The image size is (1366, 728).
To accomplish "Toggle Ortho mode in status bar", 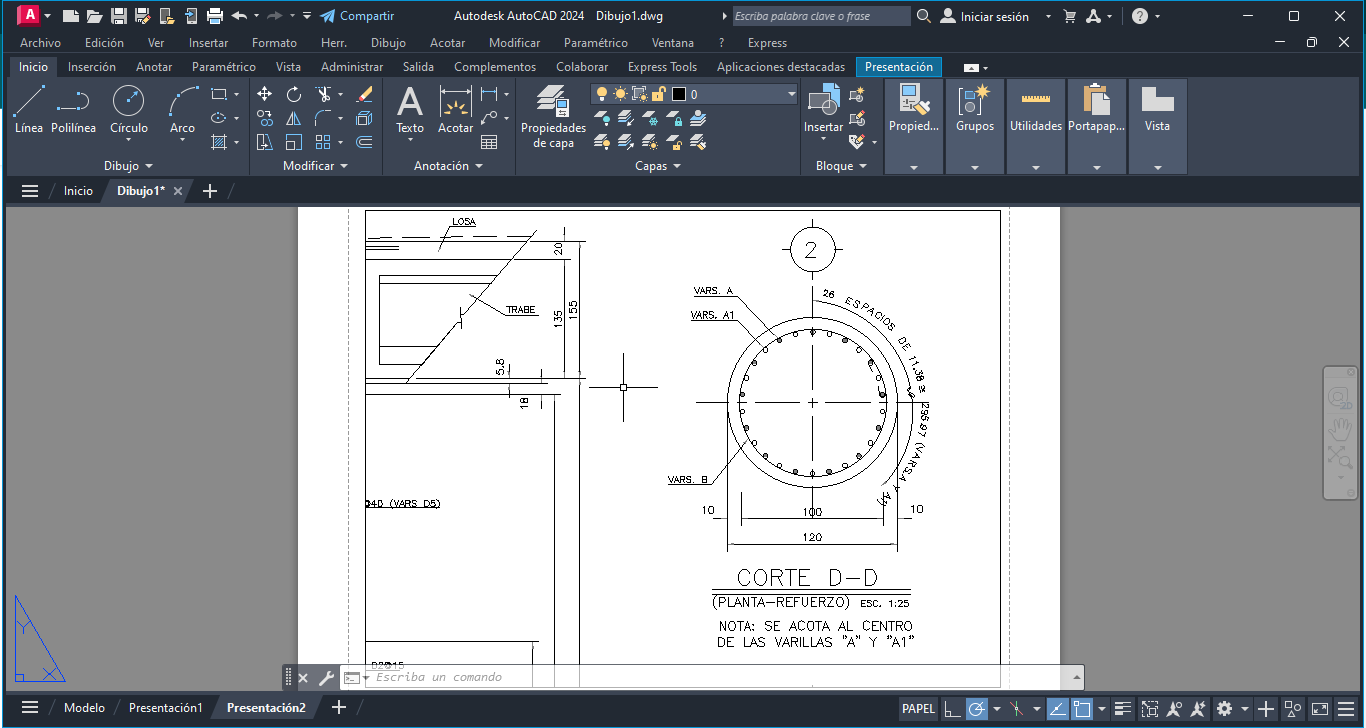I will click(953, 709).
